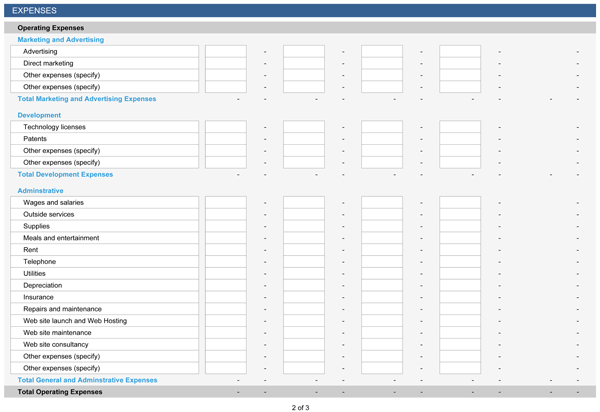Select the Web site consultancy label
This screenshot has width=600, height=412.
click(x=55, y=345)
